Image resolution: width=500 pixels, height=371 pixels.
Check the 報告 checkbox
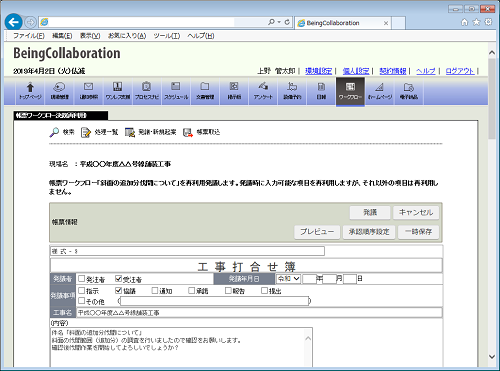(228, 290)
